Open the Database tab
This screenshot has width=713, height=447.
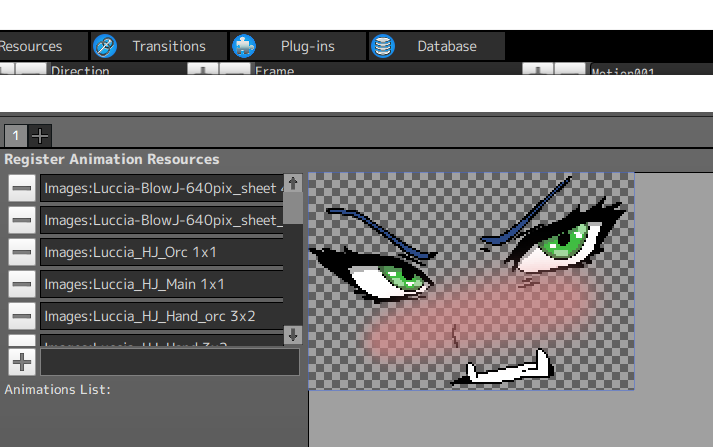[x=437, y=46]
